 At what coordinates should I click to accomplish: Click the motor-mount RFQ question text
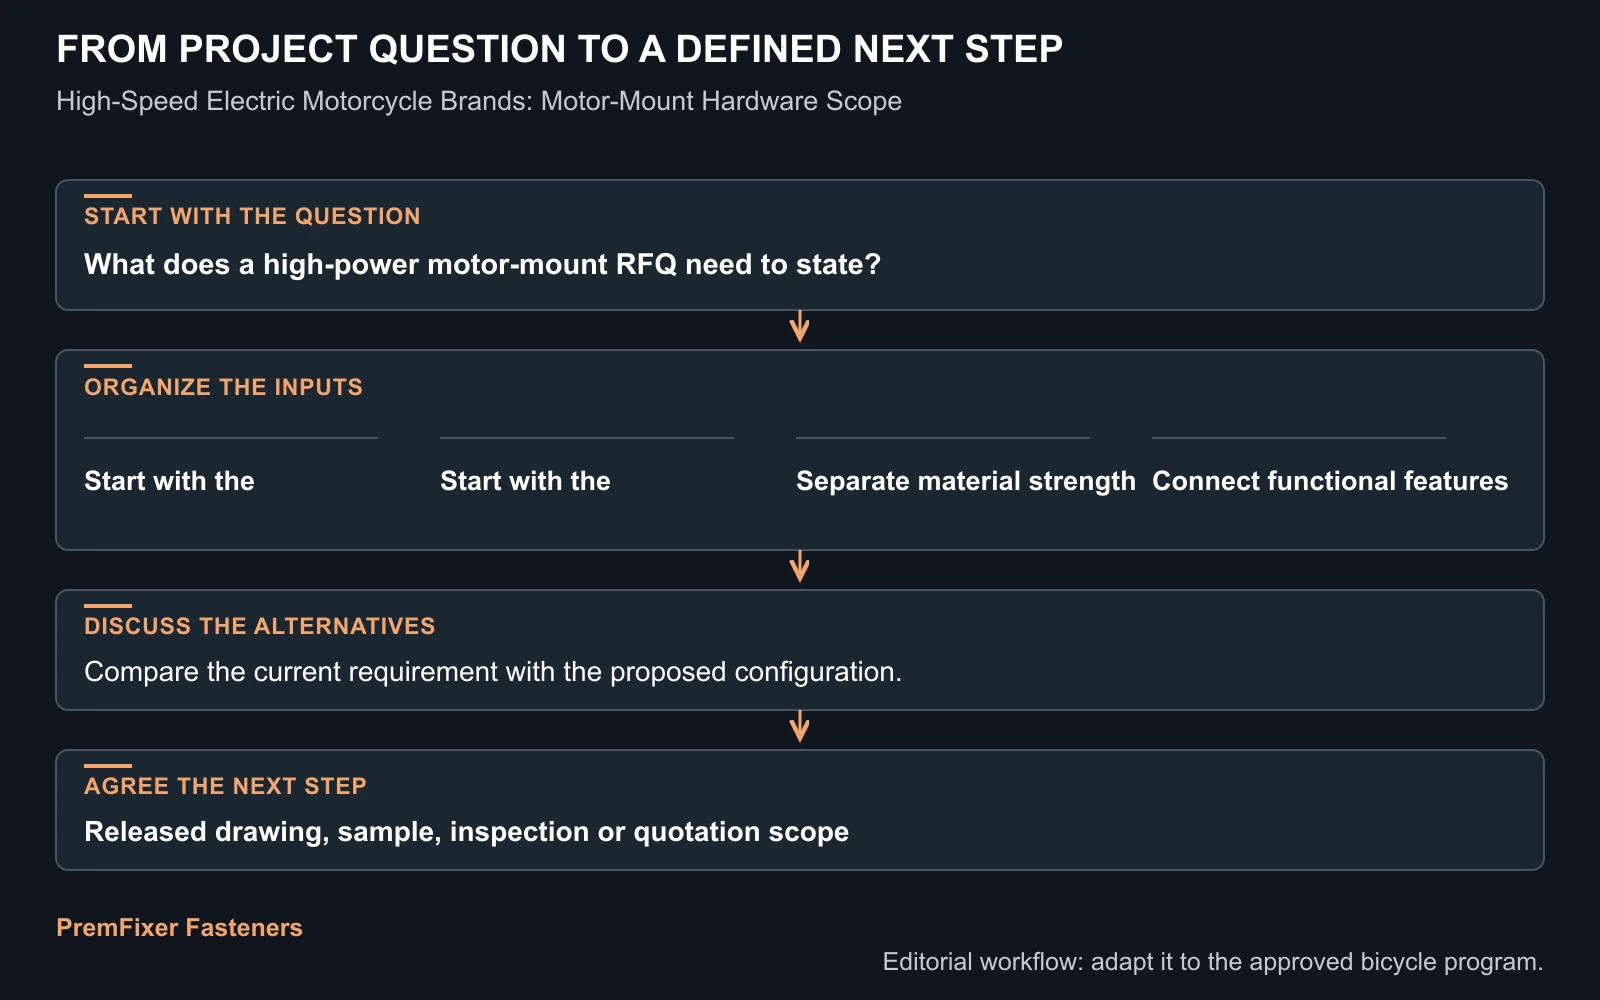click(482, 264)
